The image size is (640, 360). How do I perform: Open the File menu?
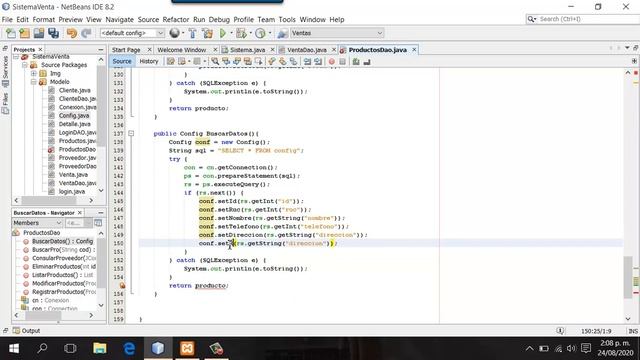7,20
